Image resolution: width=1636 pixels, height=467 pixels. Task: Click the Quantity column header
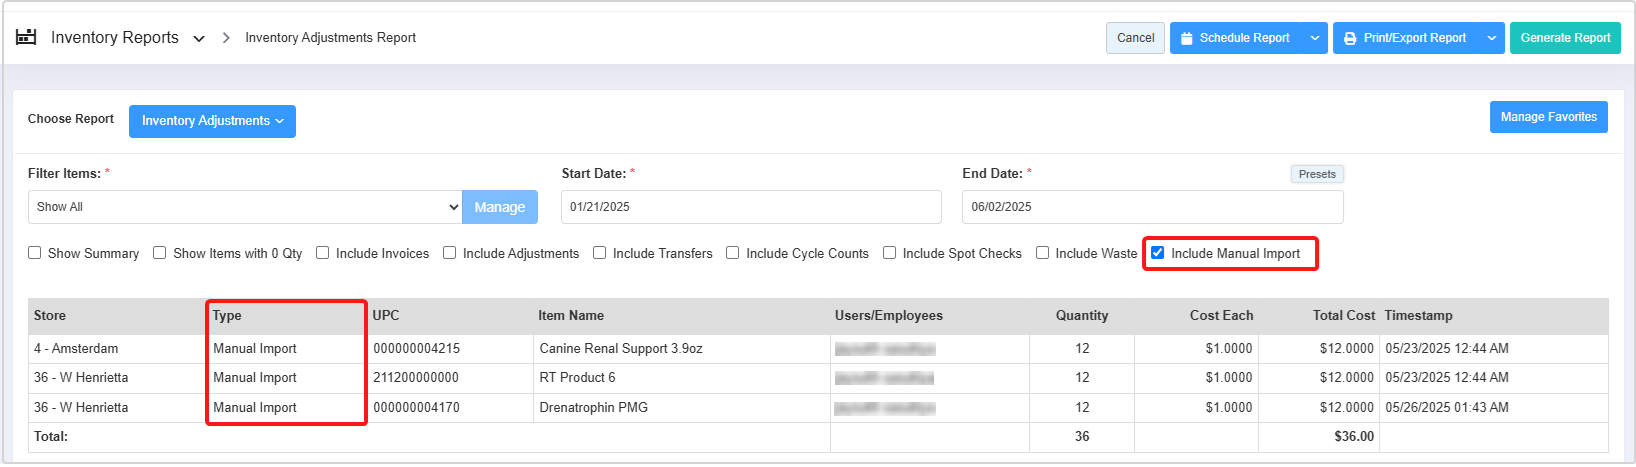pos(1081,315)
